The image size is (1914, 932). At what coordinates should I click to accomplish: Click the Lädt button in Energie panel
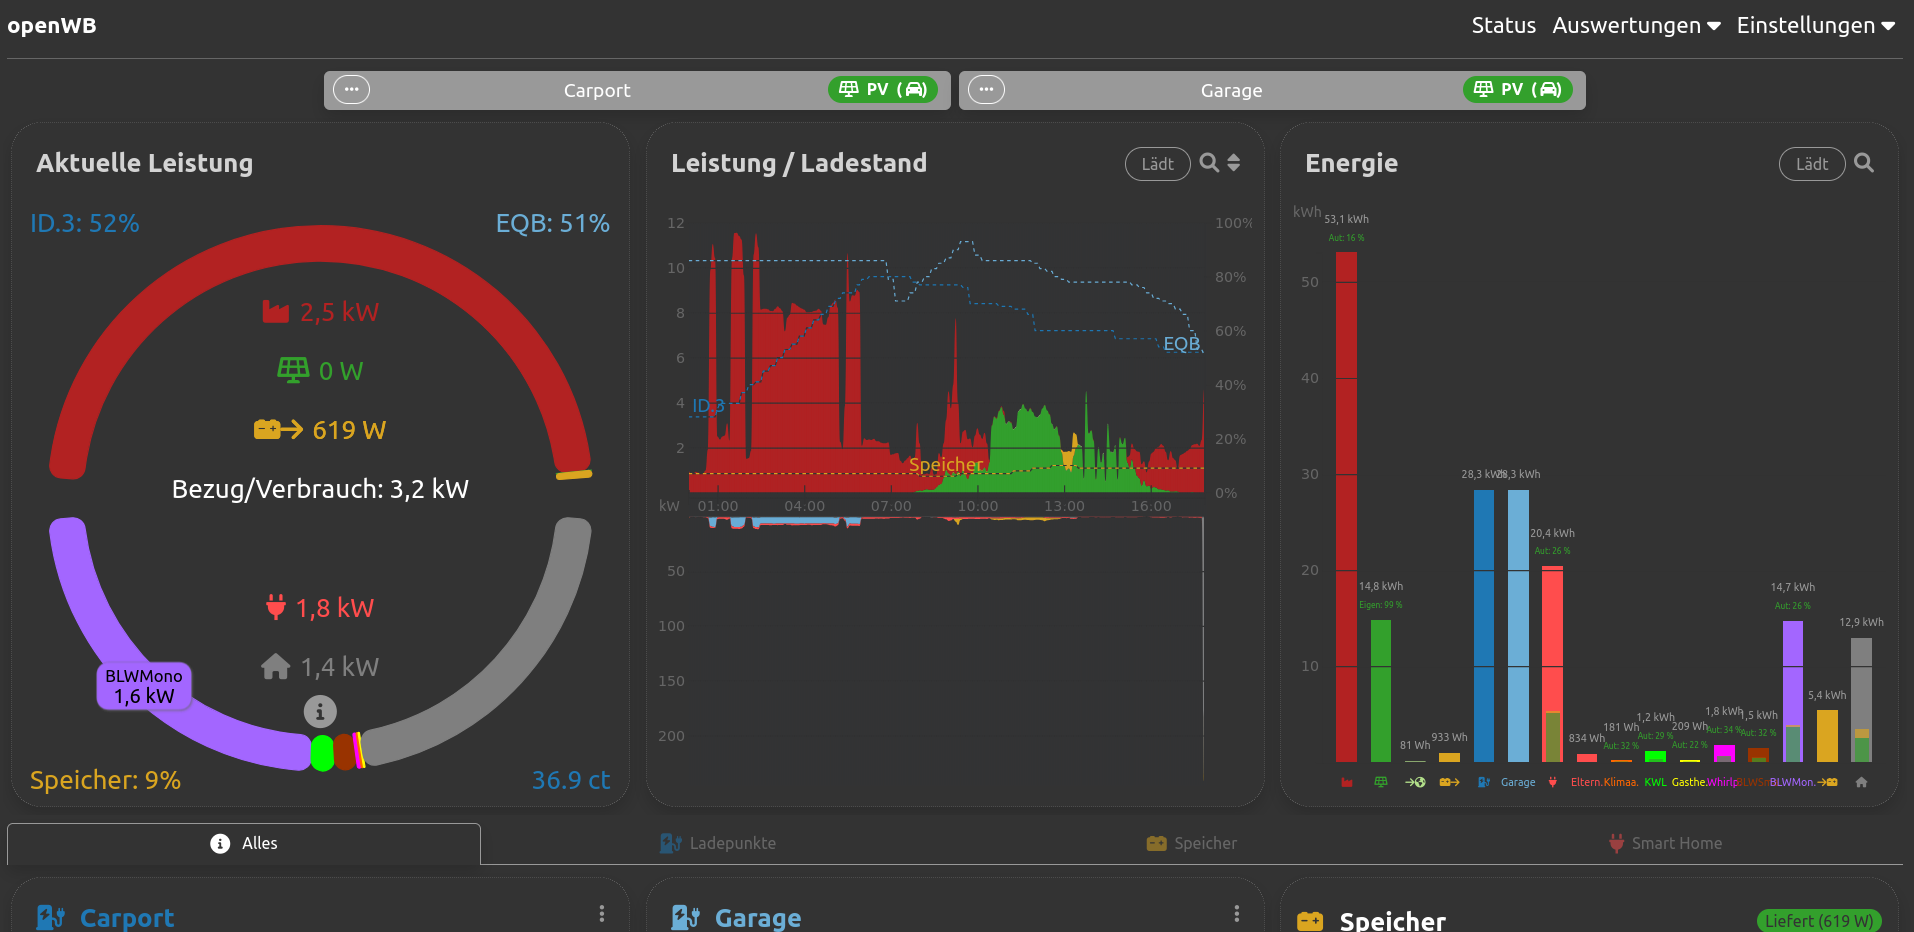[x=1811, y=164]
